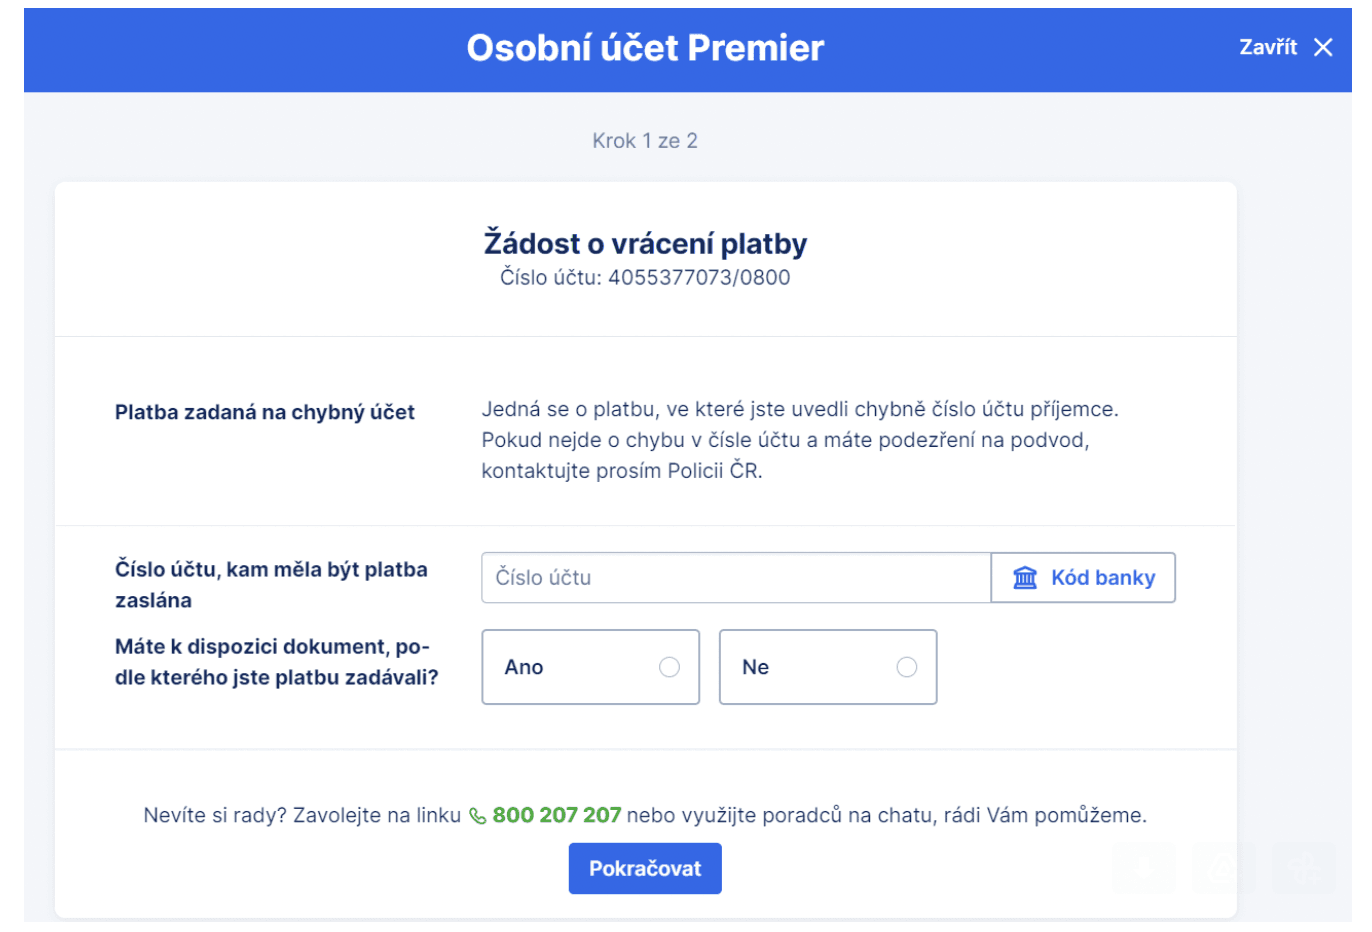Viewport: 1372px width, 932px height.
Task: Click the Policii ČR explanation paragraph
Action: [800, 440]
